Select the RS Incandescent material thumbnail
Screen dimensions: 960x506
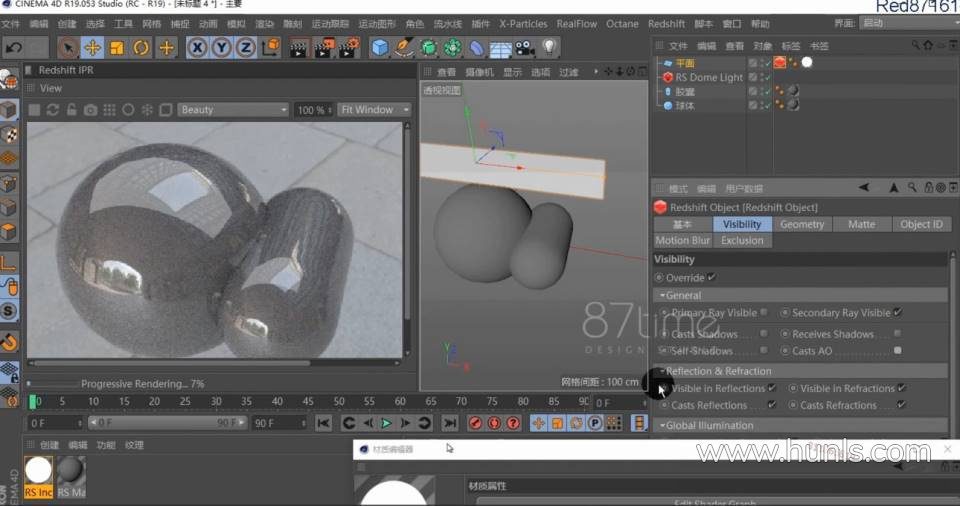pyautogui.click(x=38, y=477)
